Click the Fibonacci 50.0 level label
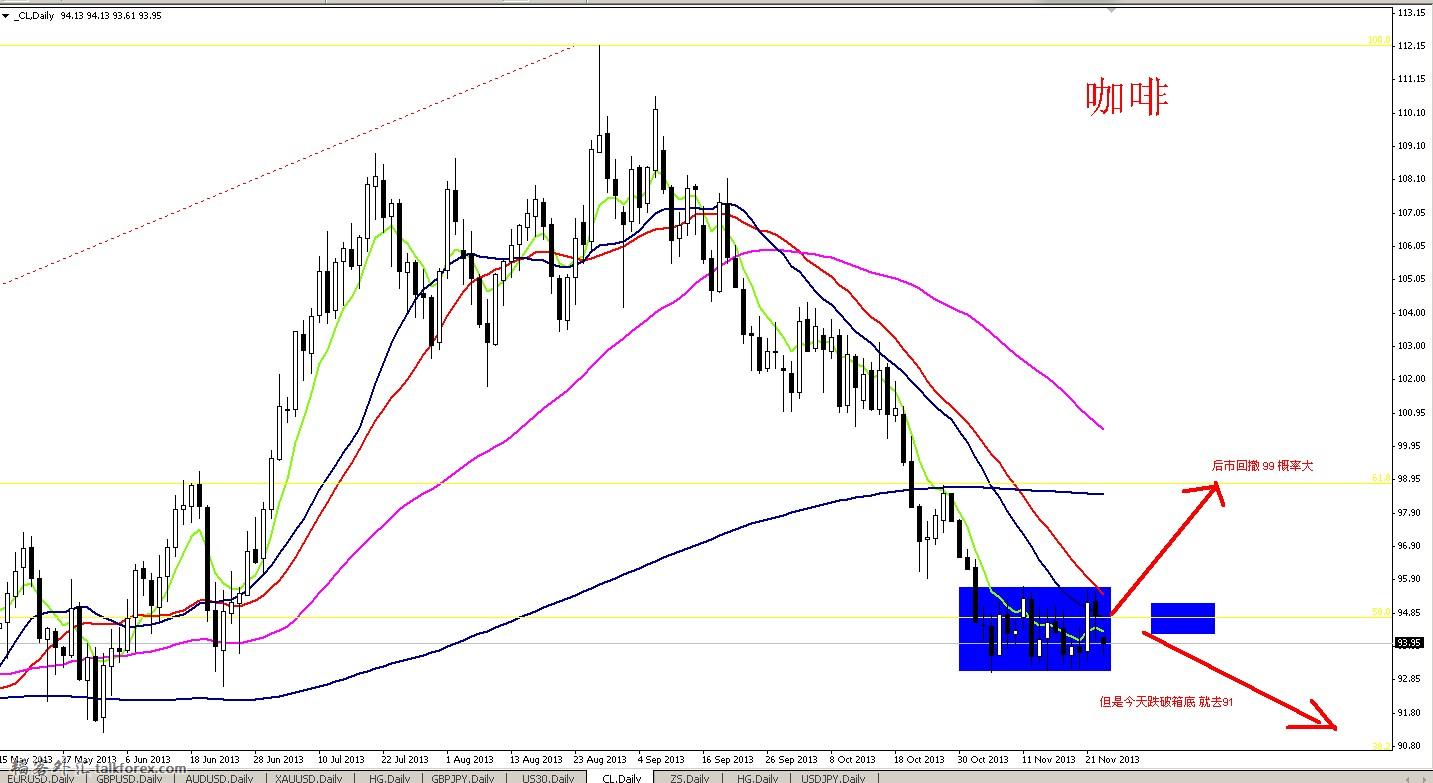 coord(1381,612)
